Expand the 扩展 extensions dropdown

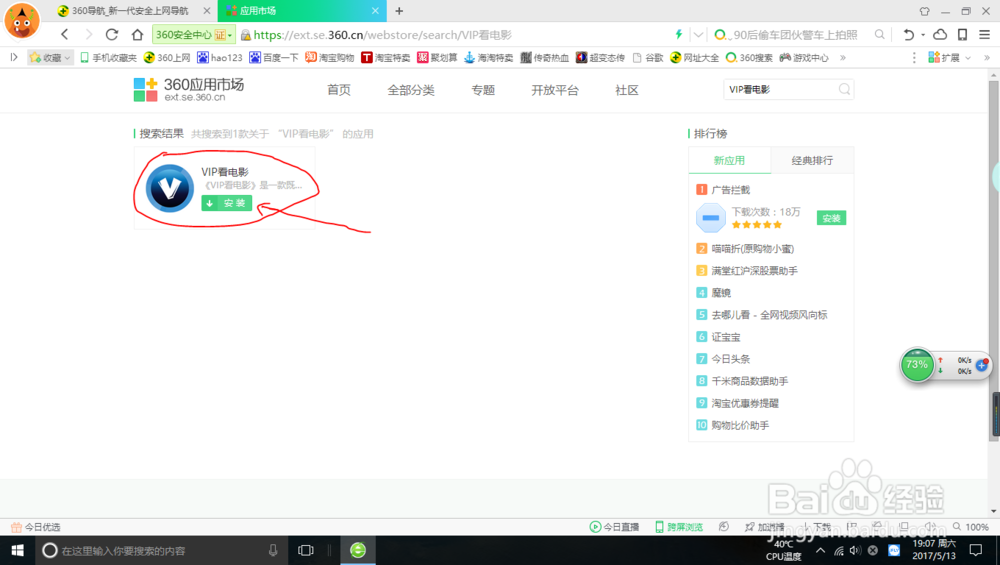point(950,57)
